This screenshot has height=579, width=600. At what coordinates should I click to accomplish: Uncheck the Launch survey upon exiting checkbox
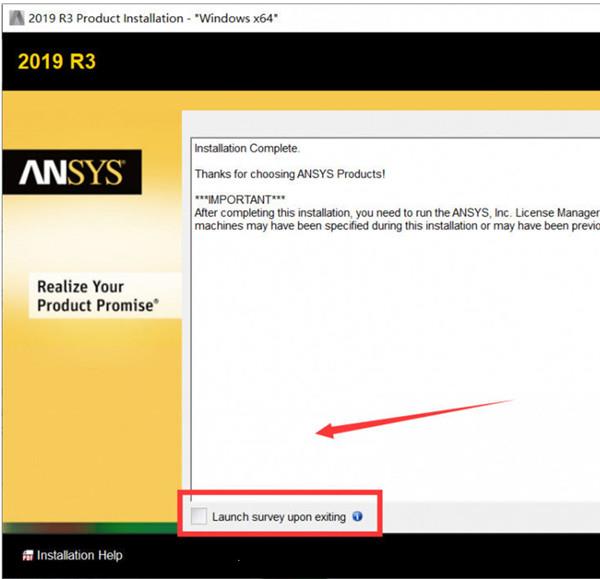pos(199,516)
